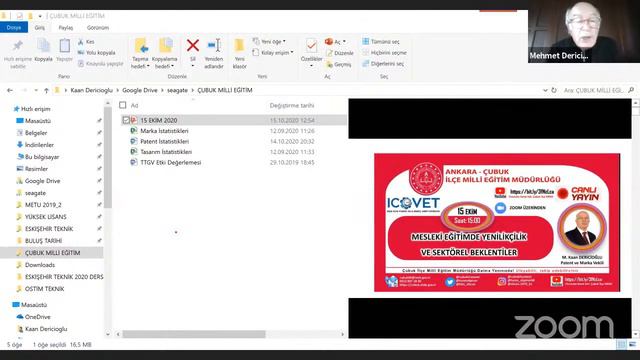Click the search box Ara ÇUBUK MİLLİ EĞİTİM

(593, 90)
